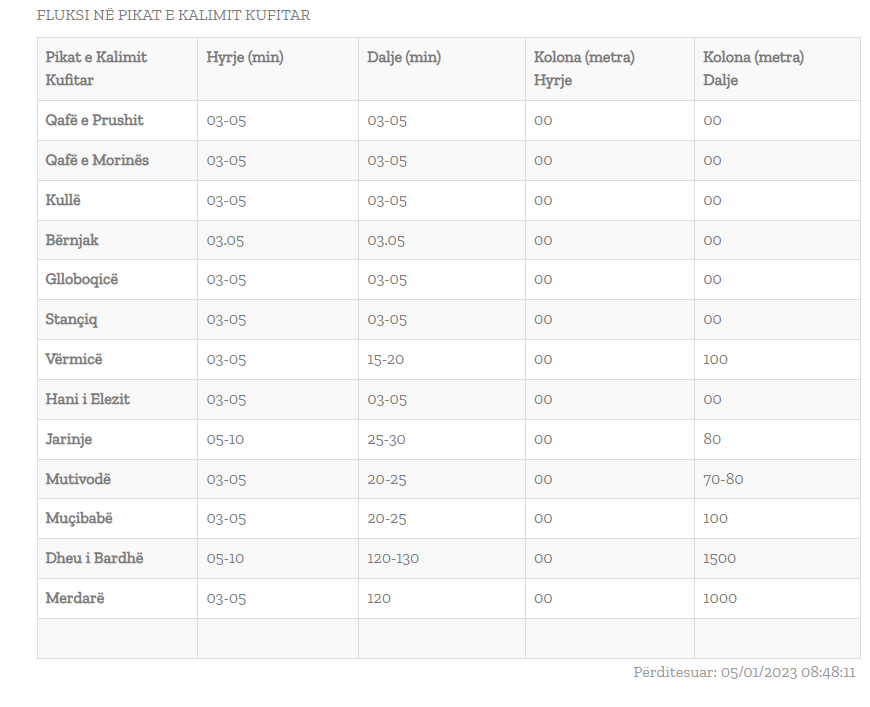
Task: Select the Bërnjak border crossing cell
Action: 72,240
